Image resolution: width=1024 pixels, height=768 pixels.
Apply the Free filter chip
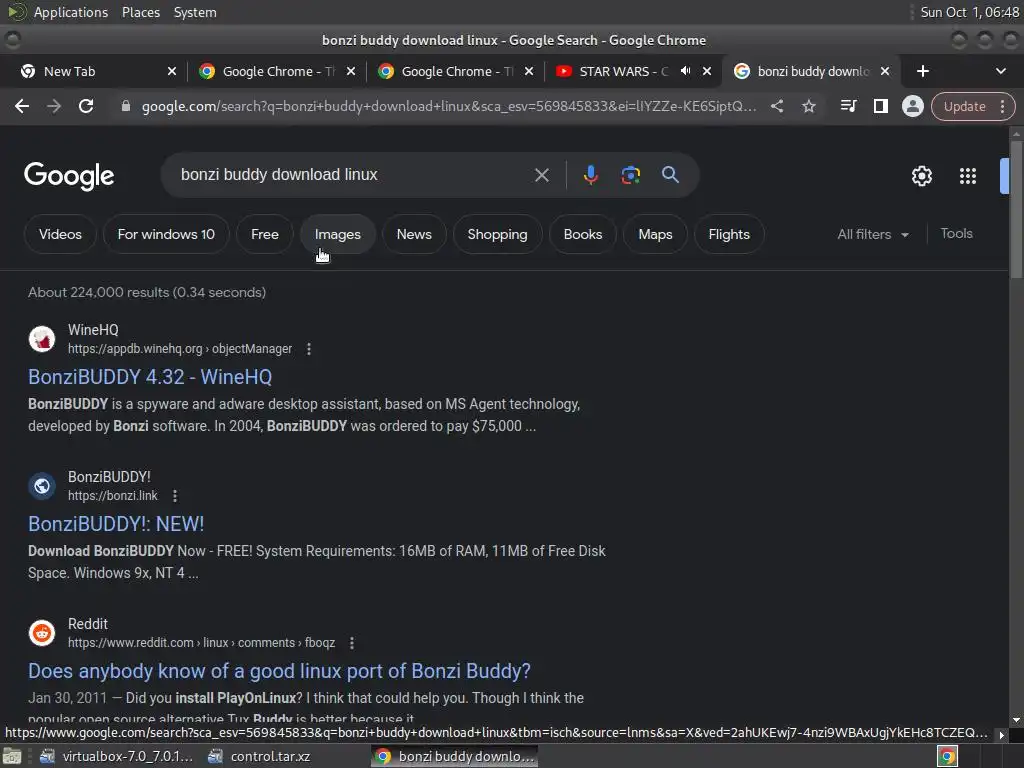[264, 234]
